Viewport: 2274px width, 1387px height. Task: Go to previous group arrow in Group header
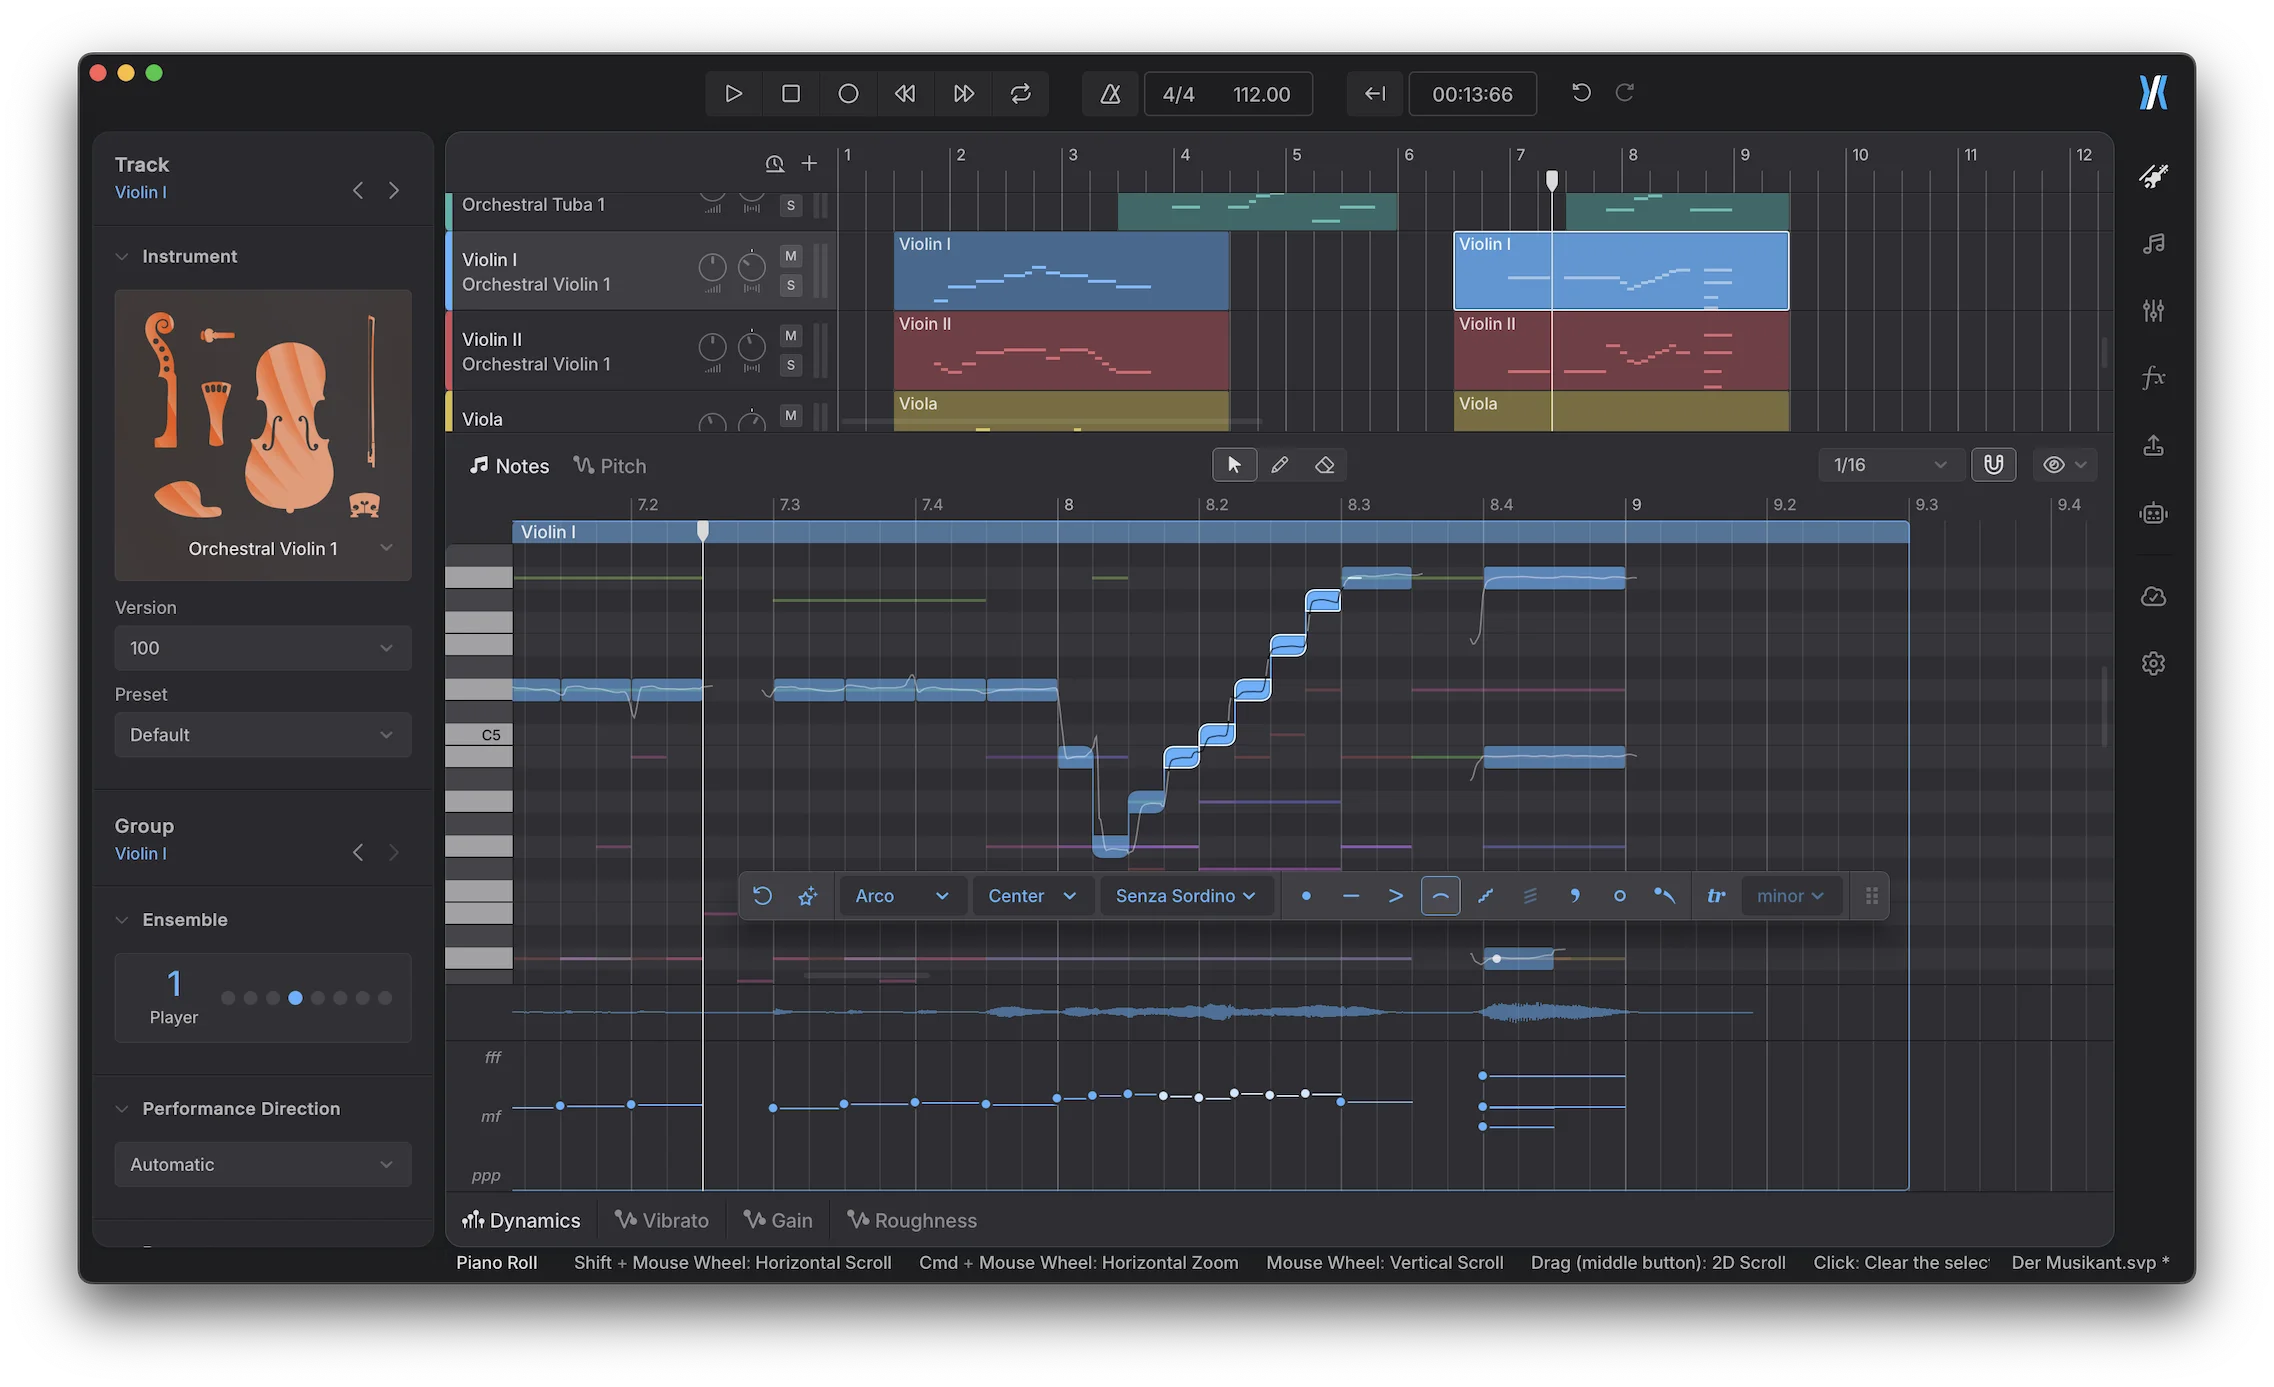tap(358, 852)
